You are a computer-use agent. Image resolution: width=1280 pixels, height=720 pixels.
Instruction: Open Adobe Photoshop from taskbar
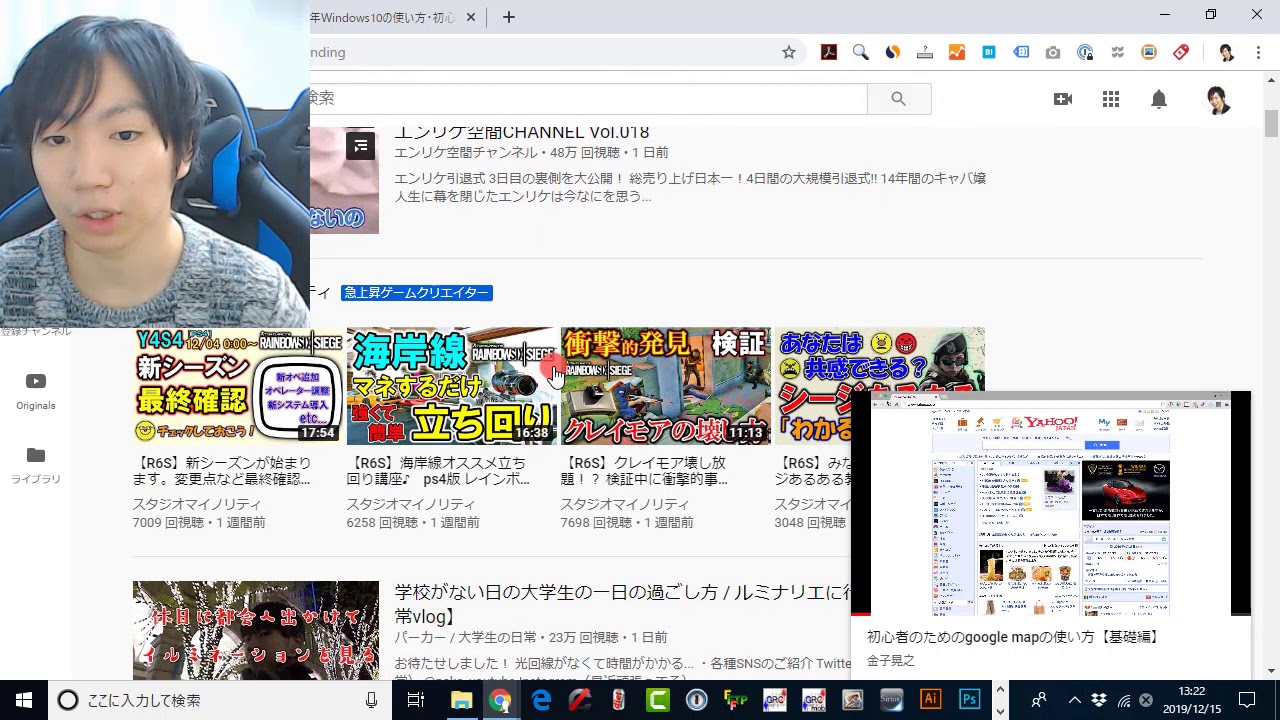pos(969,700)
